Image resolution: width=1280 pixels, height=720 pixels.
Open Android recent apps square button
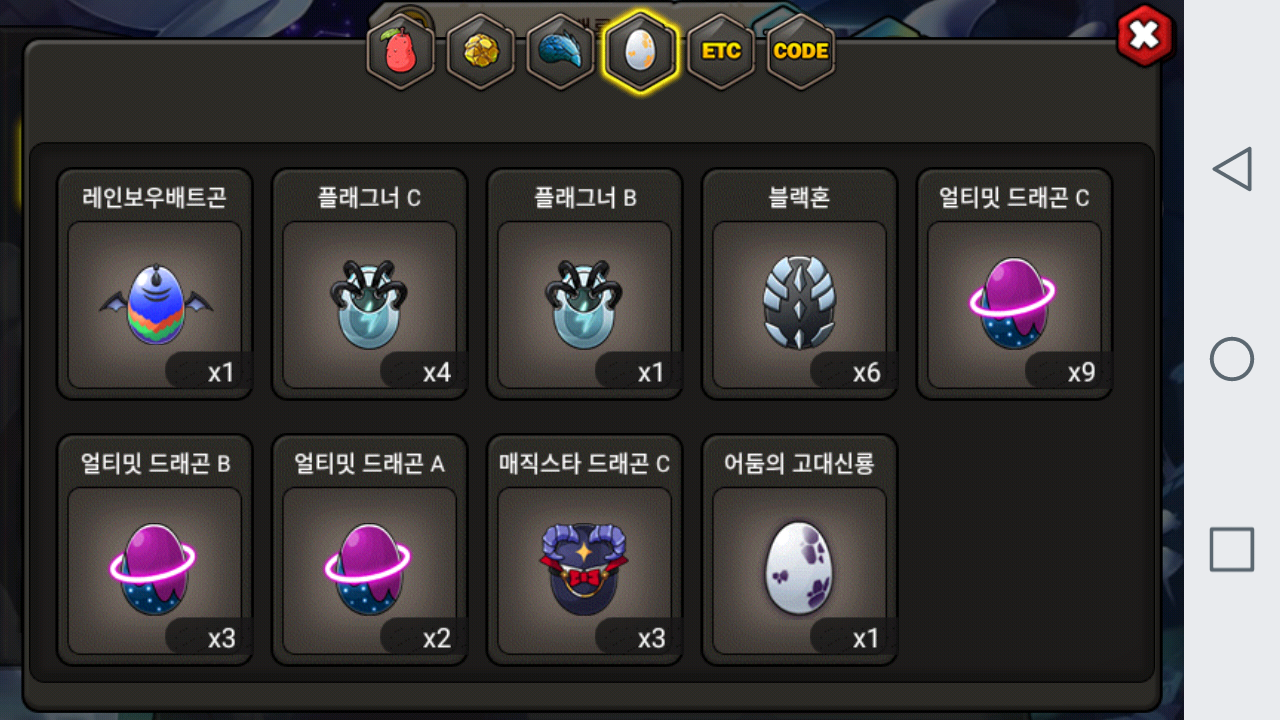(x=1232, y=549)
